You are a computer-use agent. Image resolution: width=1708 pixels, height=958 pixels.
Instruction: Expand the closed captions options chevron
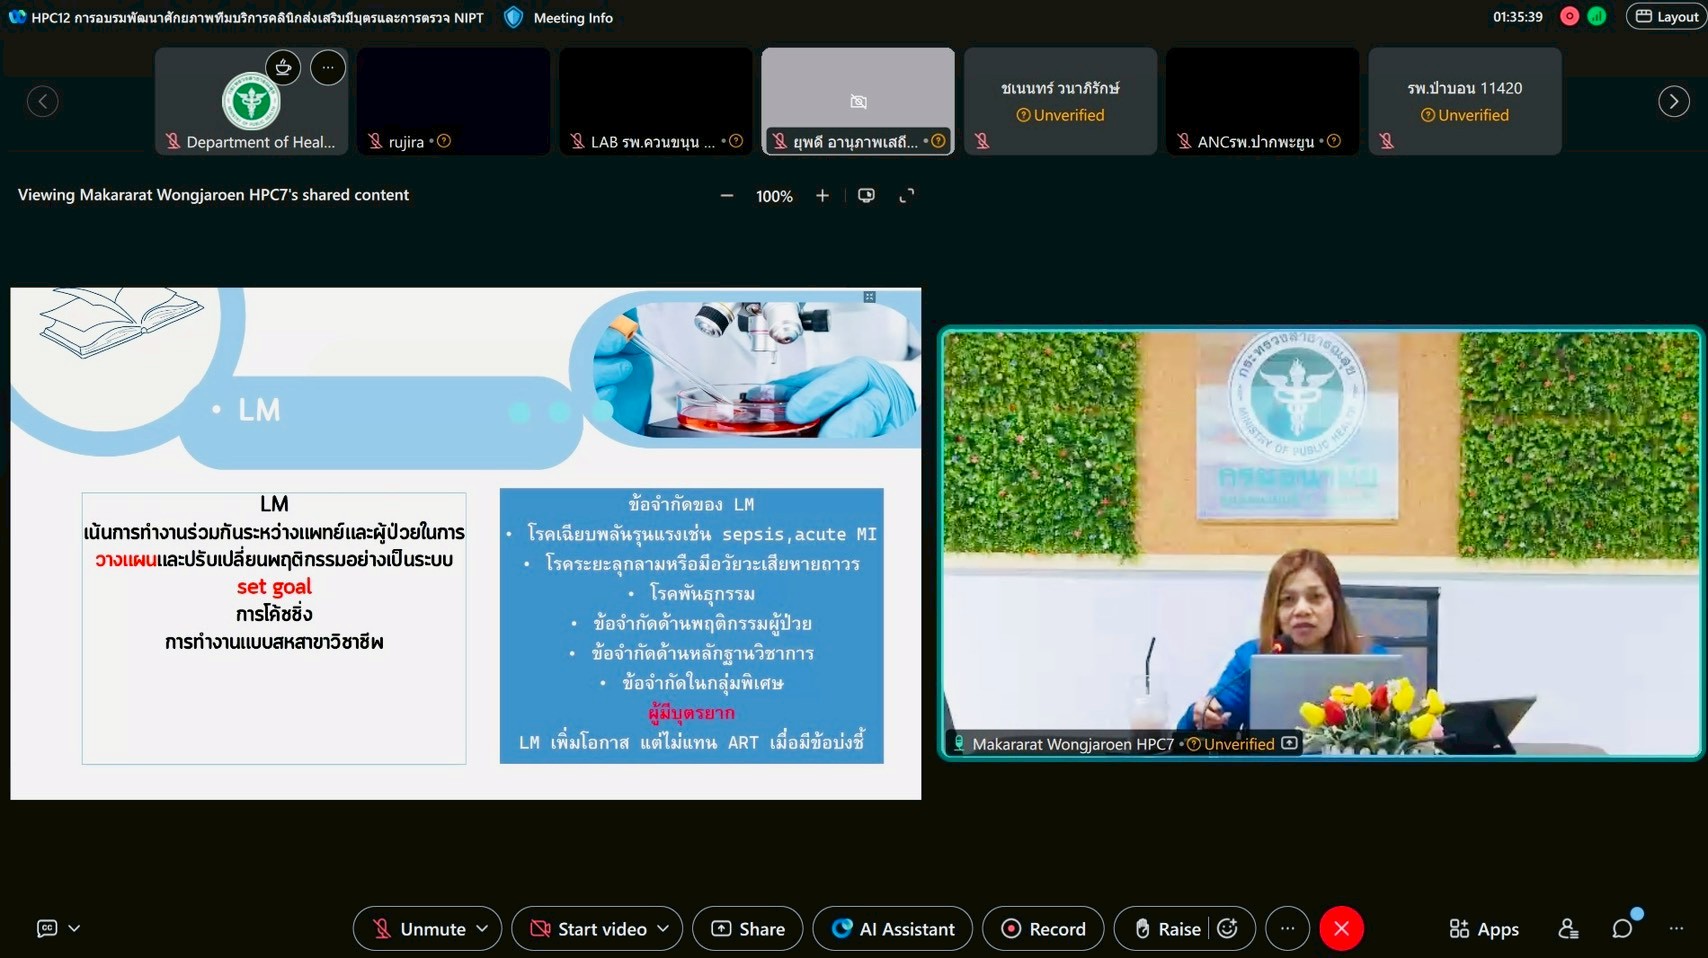tap(75, 929)
